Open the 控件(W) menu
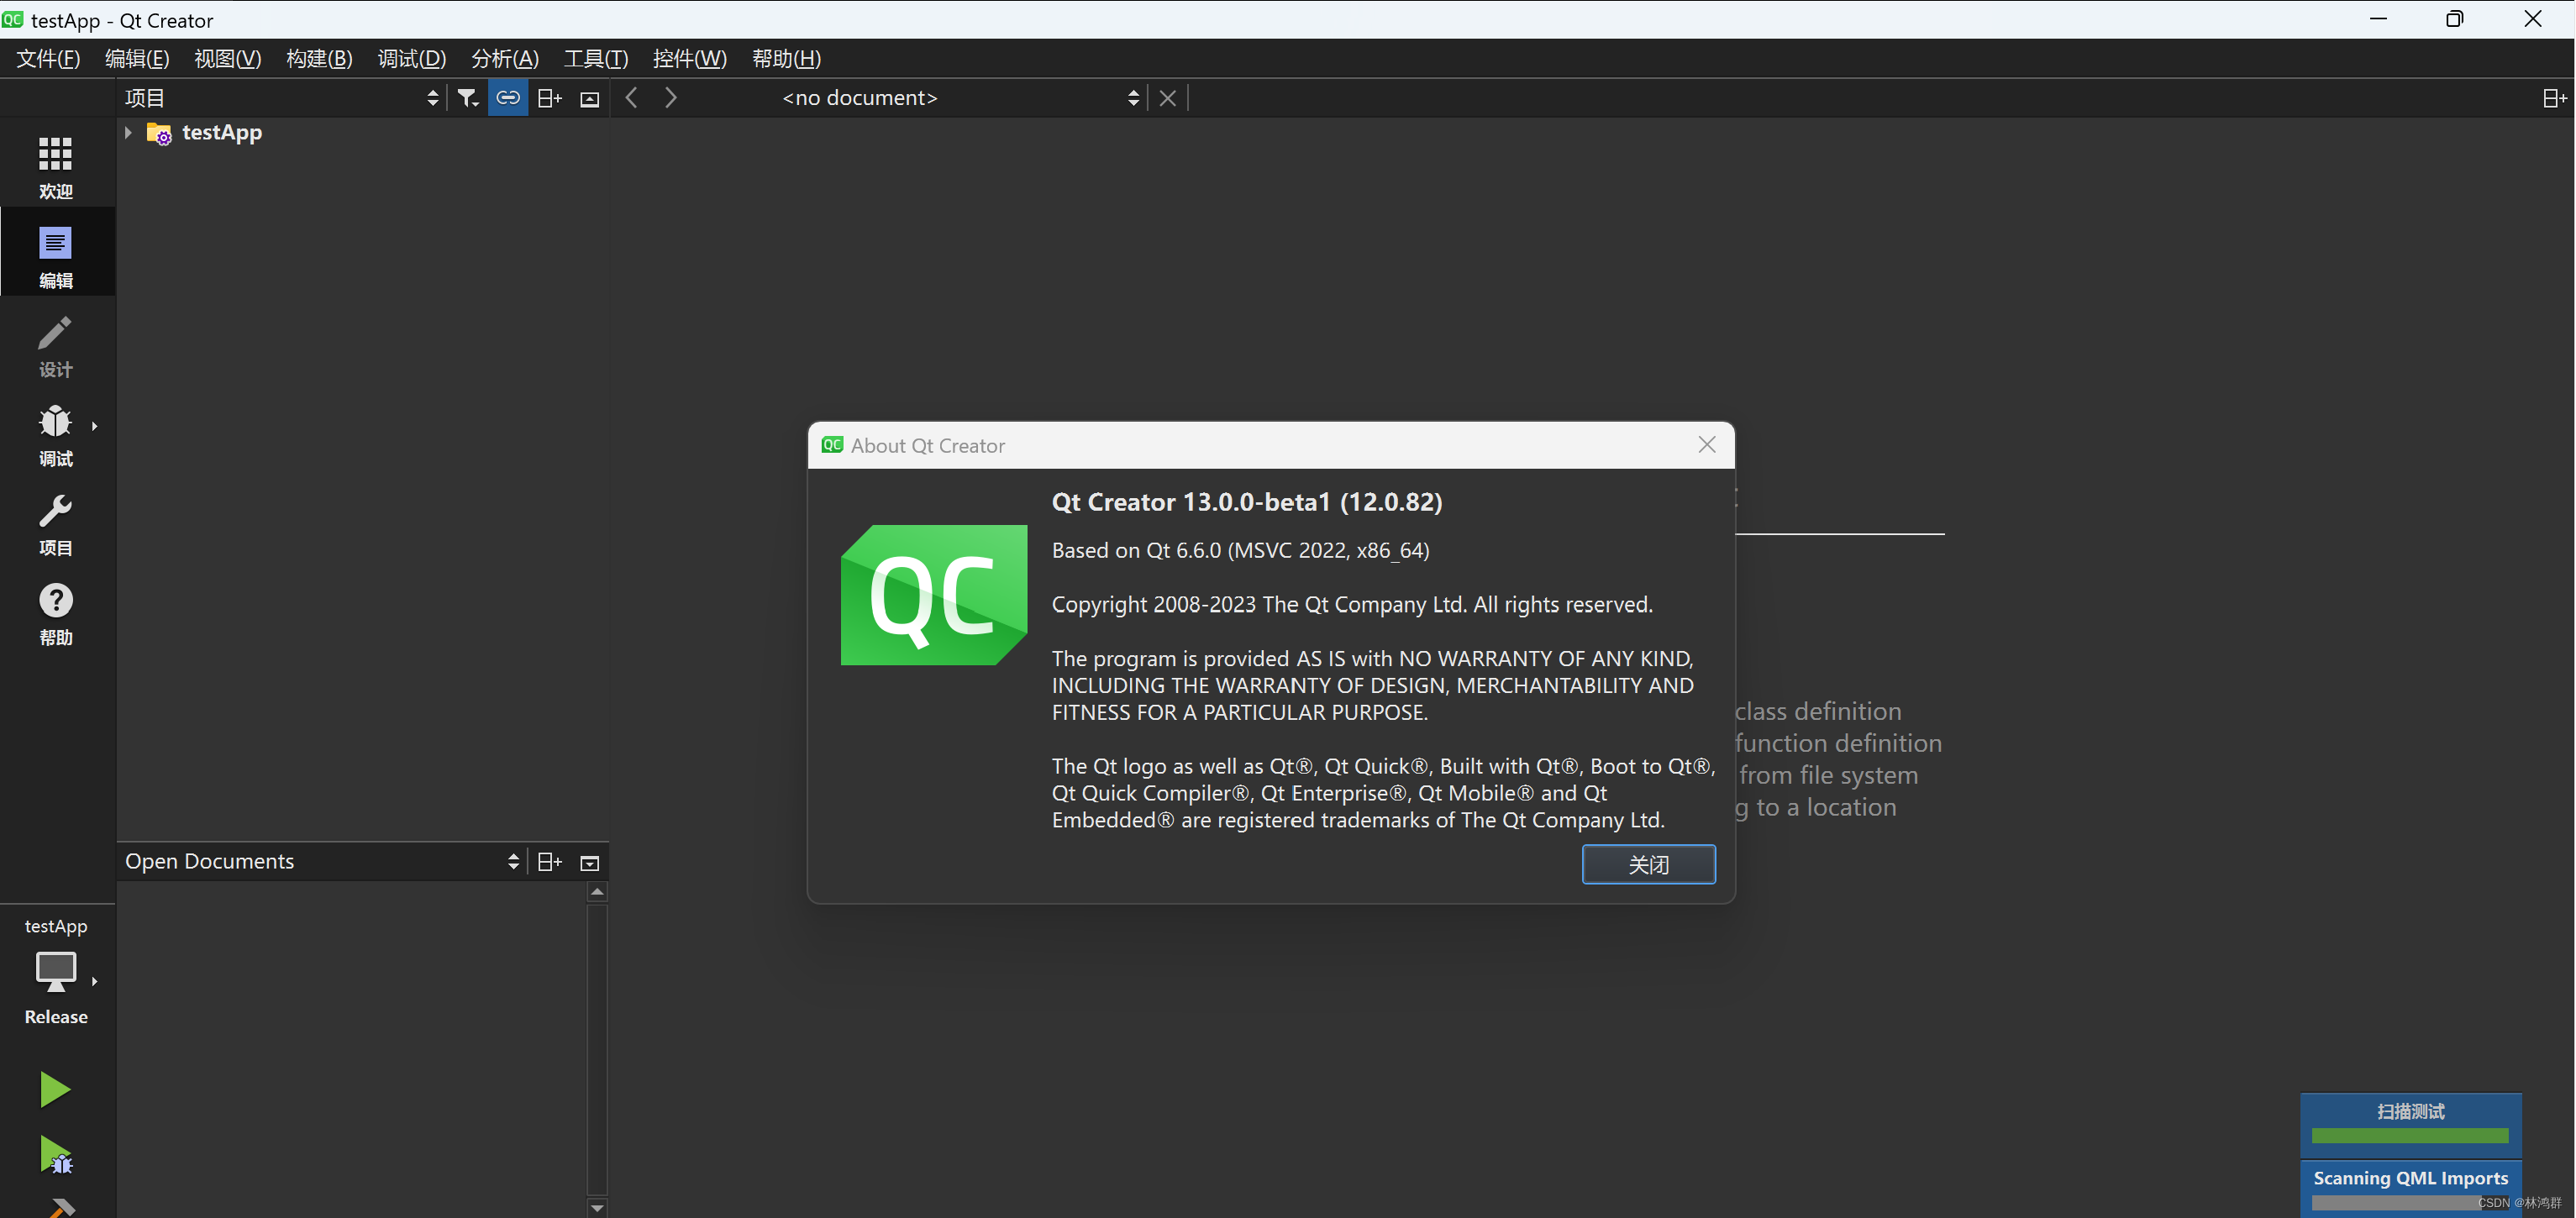The image size is (2576, 1218). (690, 59)
